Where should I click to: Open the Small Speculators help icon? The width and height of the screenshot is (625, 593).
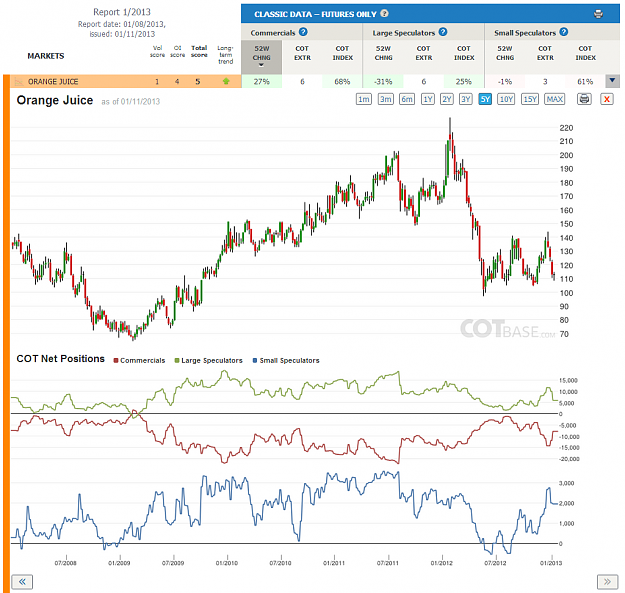[564, 32]
